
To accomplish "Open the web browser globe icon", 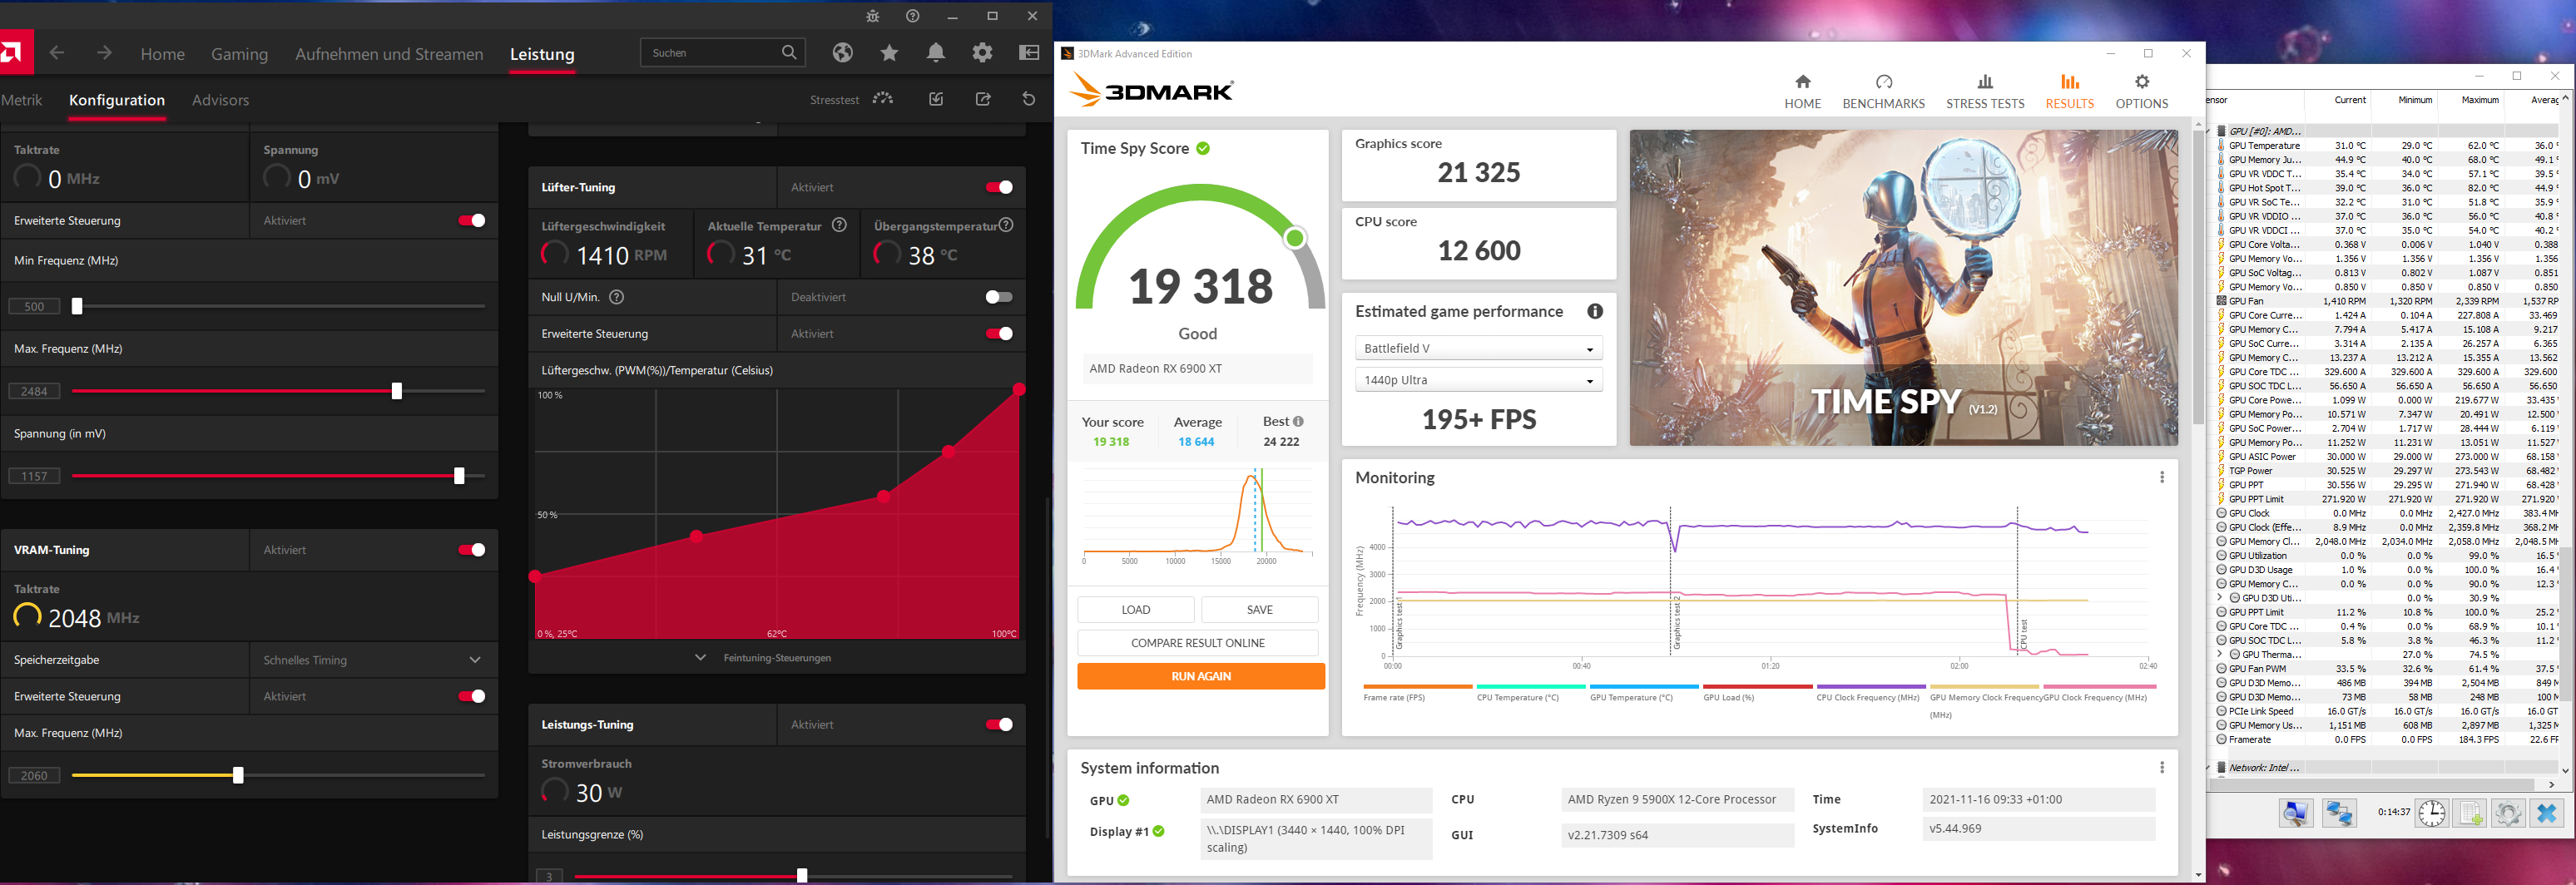I will 843,53.
